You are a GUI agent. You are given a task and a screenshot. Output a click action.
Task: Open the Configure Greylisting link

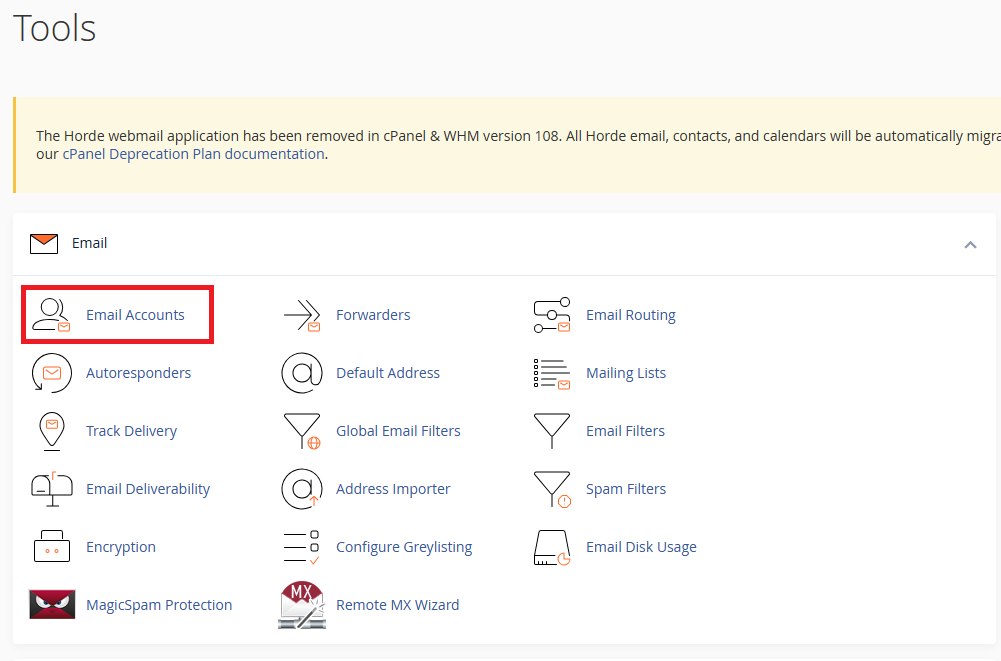[404, 547]
